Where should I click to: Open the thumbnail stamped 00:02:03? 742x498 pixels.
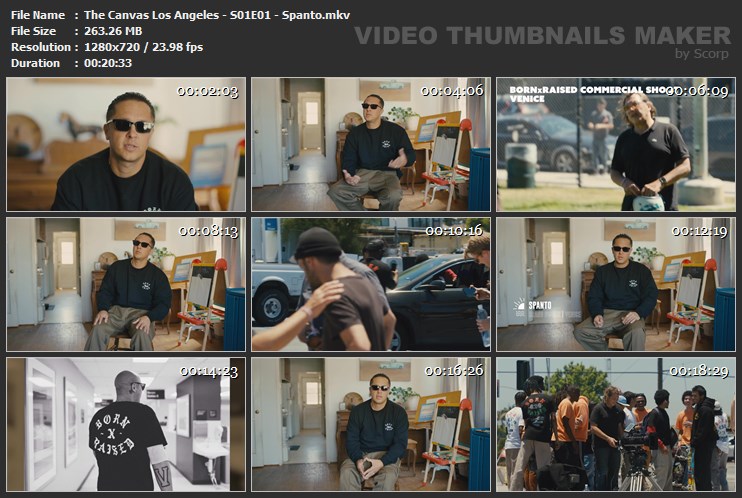[126, 144]
